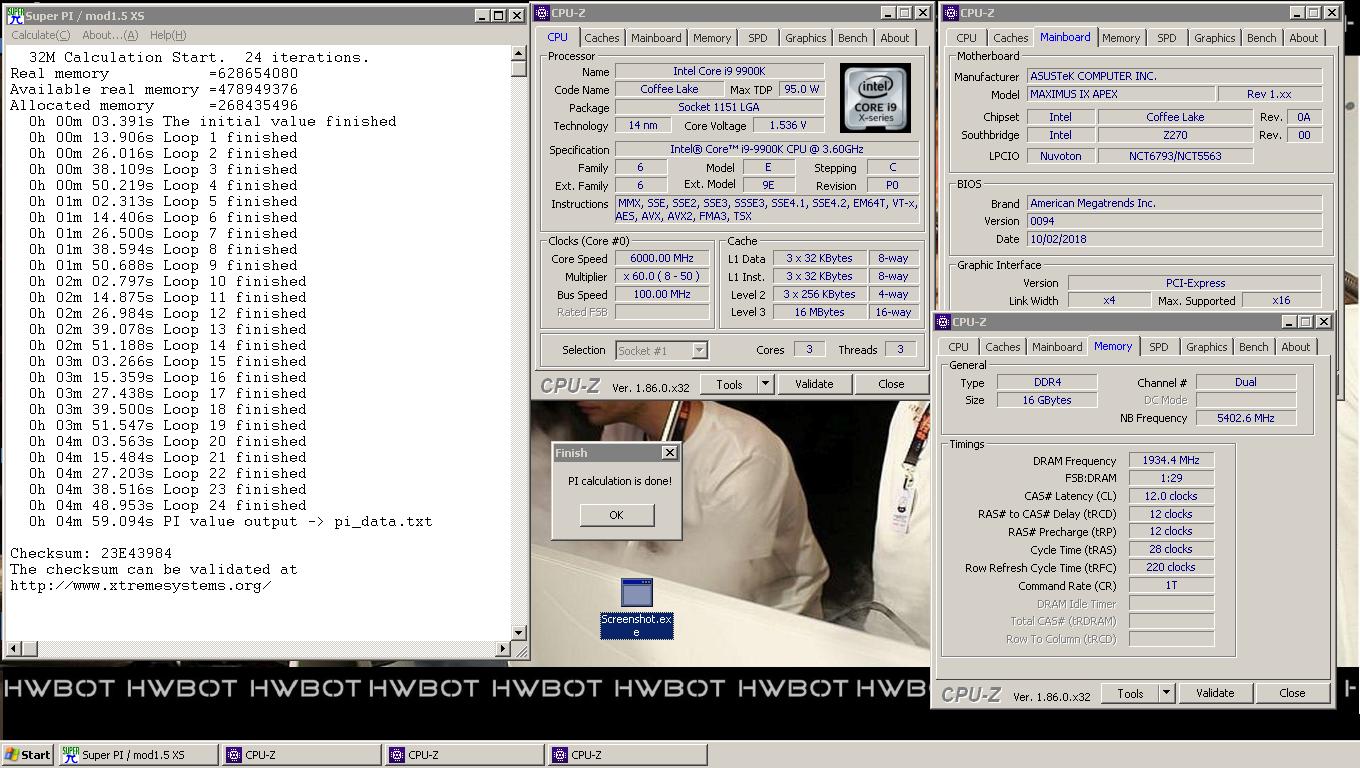Click the Super PI title bar icon
The image size is (1360, 768).
17,15
